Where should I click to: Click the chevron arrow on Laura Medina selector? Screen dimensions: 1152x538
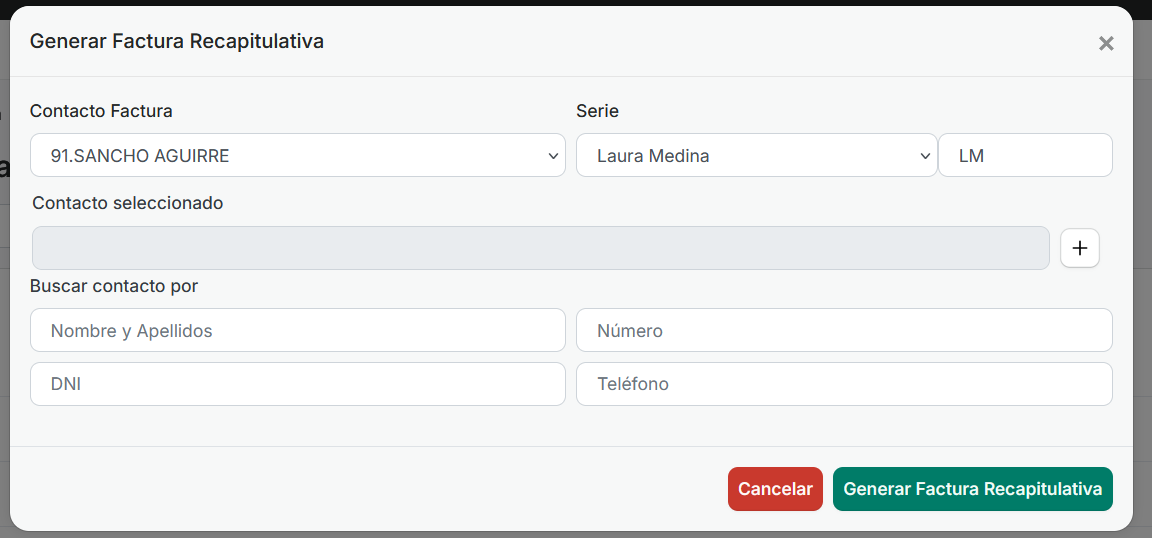[x=924, y=156]
